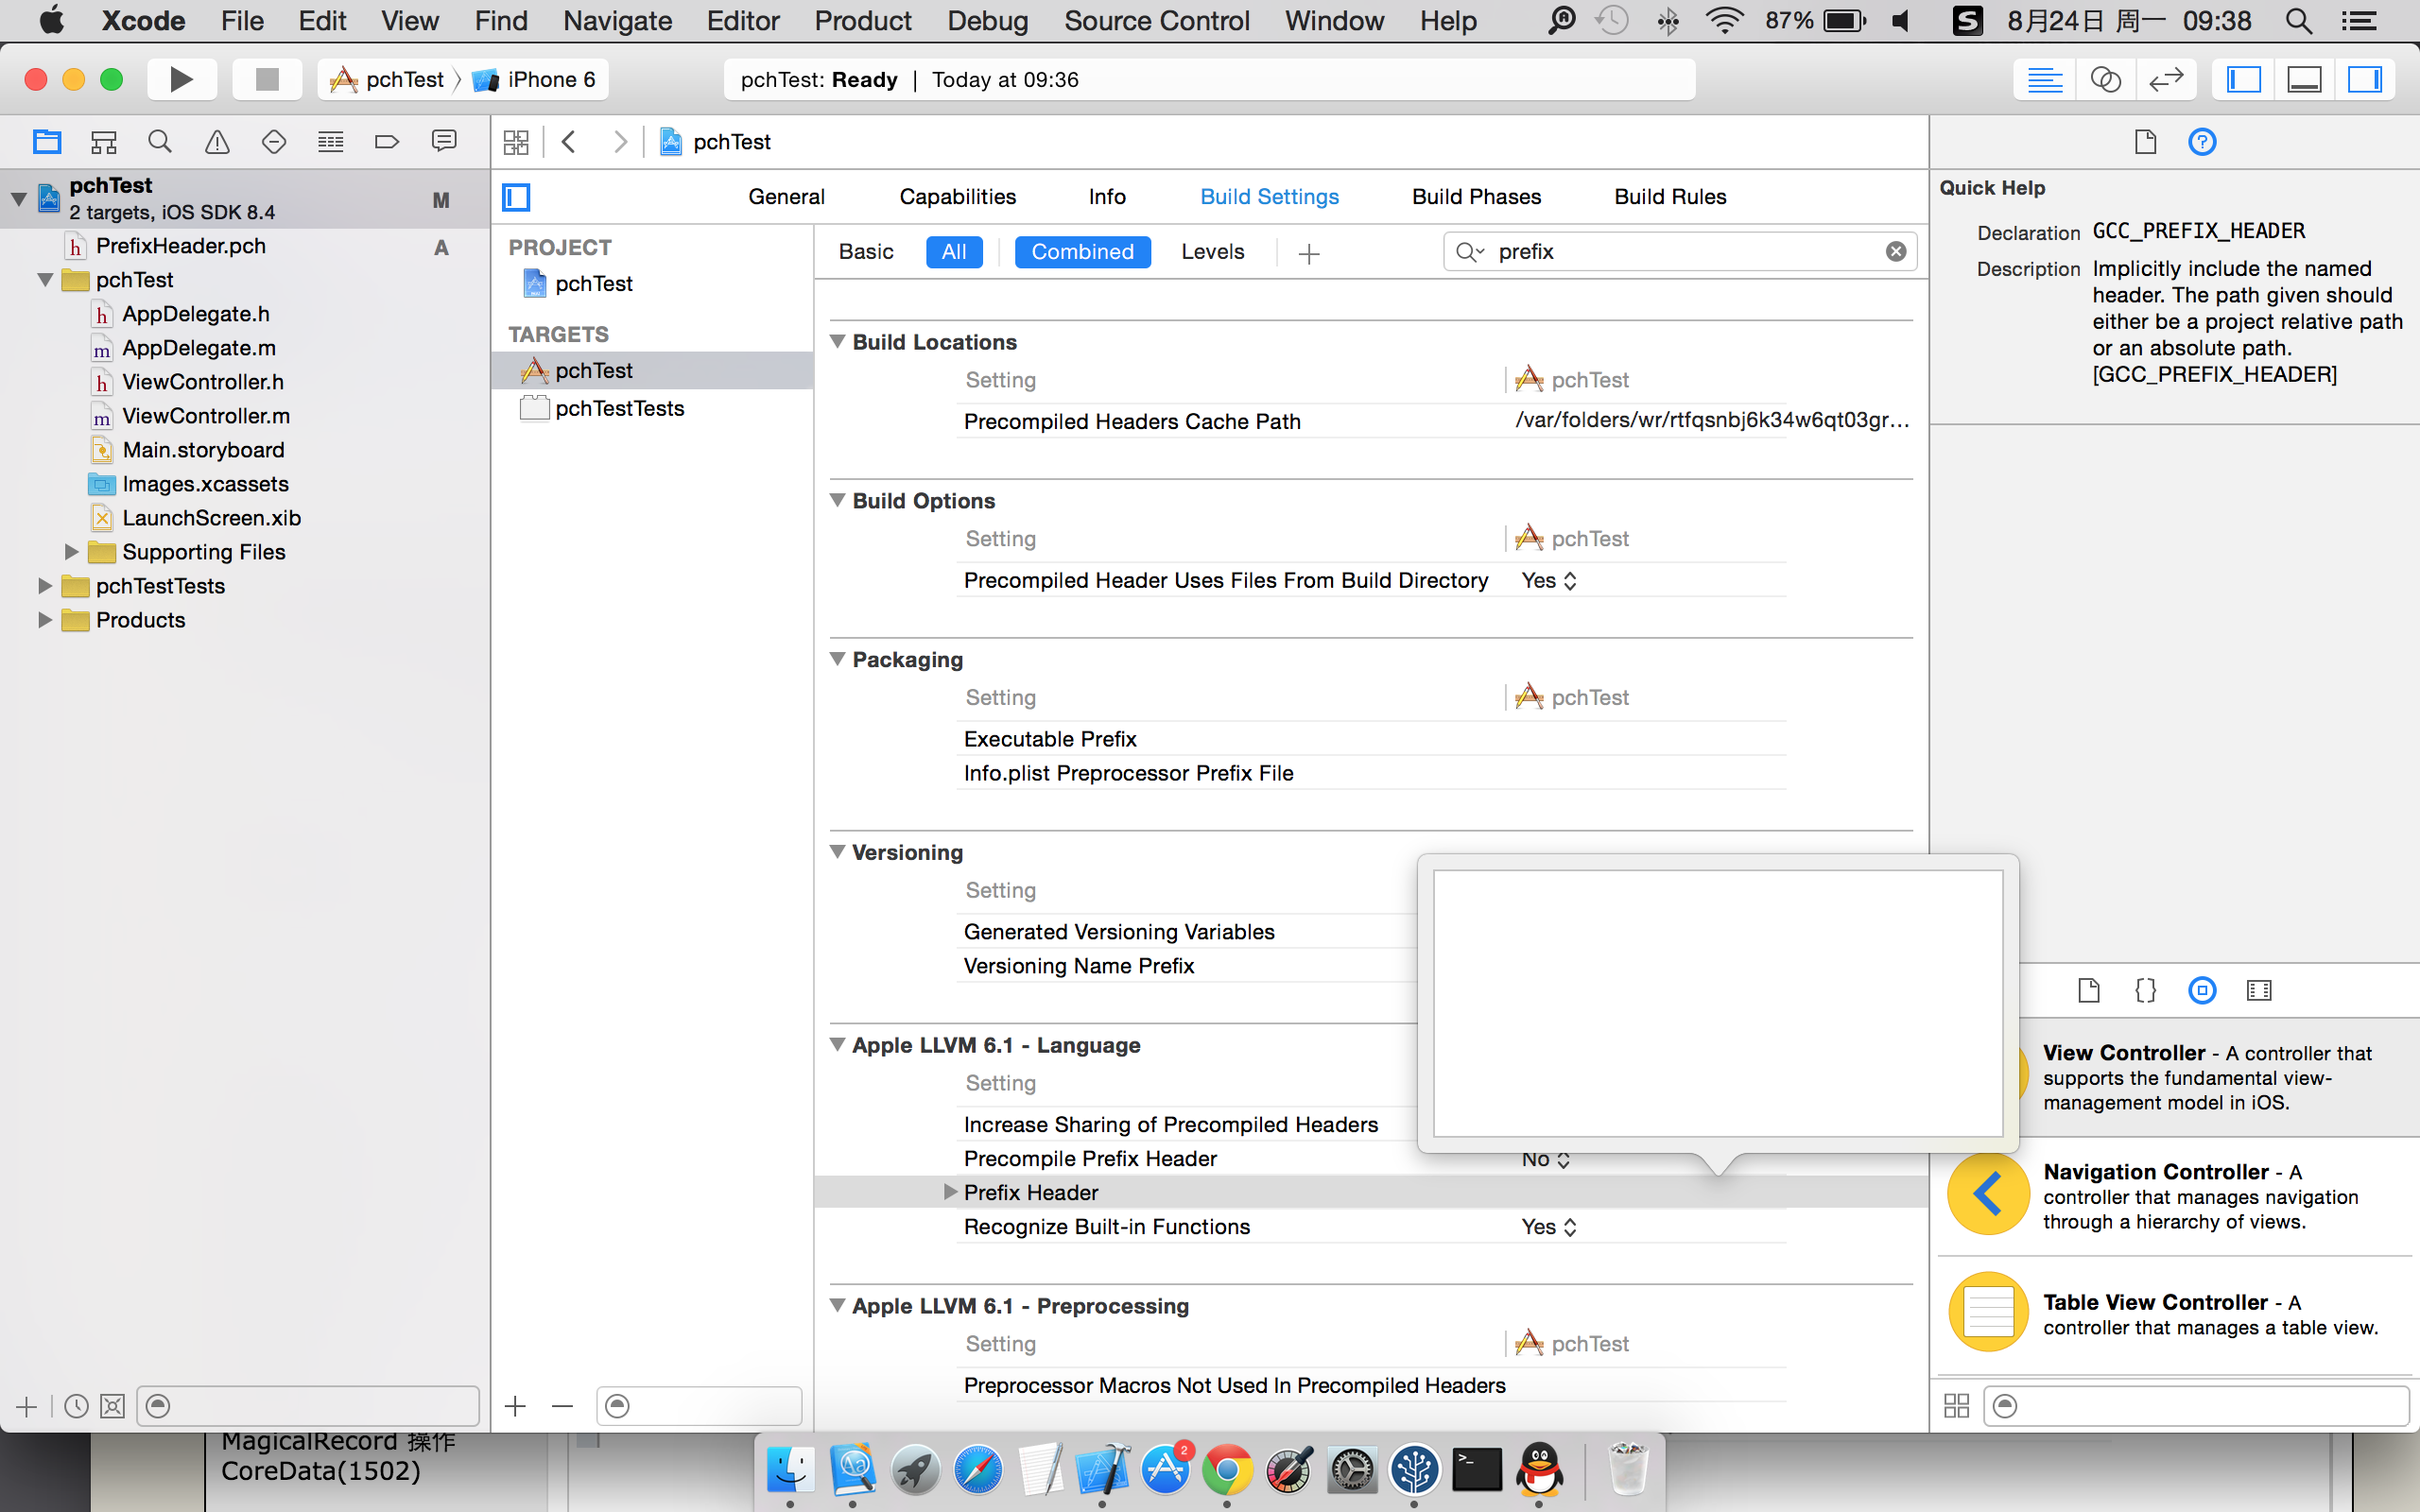Open the Build Phases tab
The width and height of the screenshot is (2420, 1512).
click(1476, 197)
